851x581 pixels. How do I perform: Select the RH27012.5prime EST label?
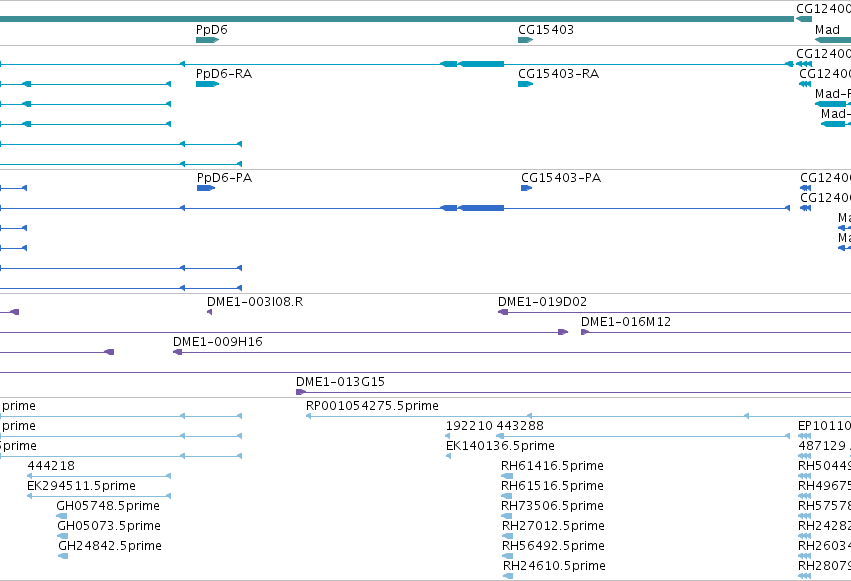(553, 526)
